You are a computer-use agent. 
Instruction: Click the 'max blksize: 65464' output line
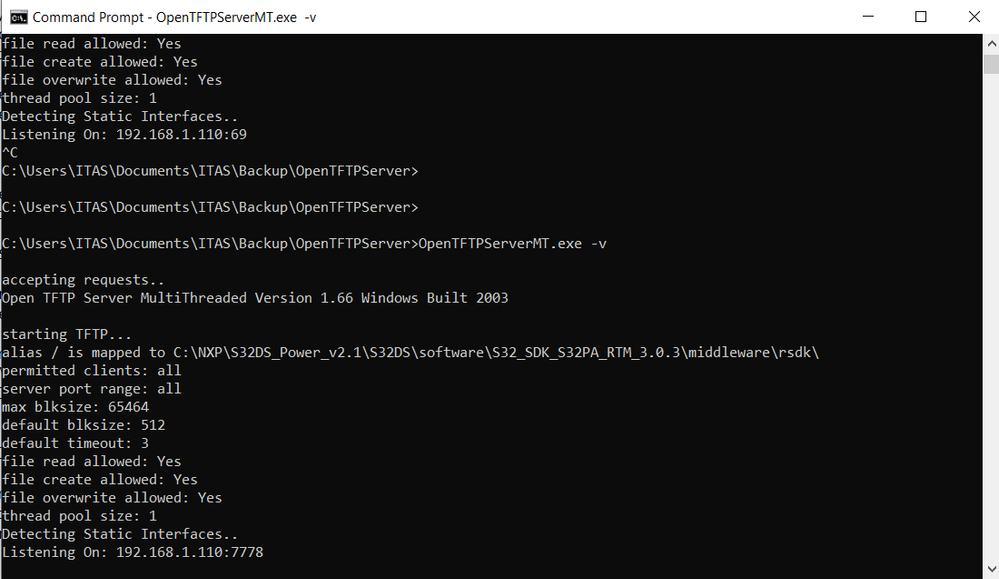[x=75, y=407]
